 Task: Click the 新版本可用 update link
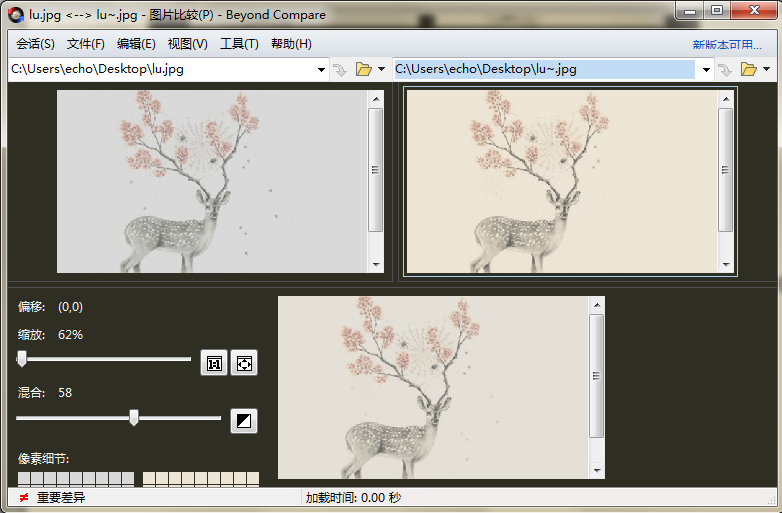(727, 45)
